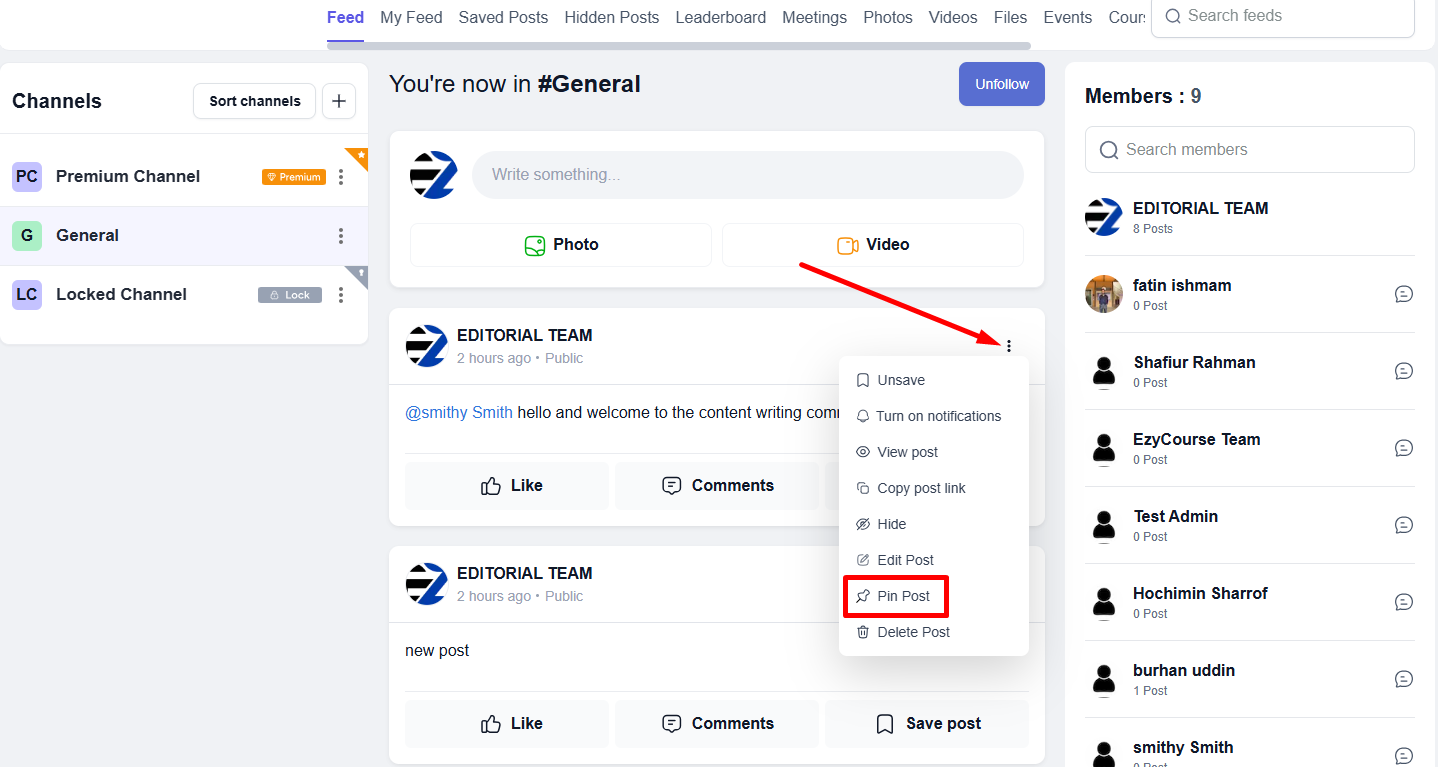Click EDITORIAL TEAM avatar in members list
Viewport: 1438px width, 767px height.
[1104, 217]
